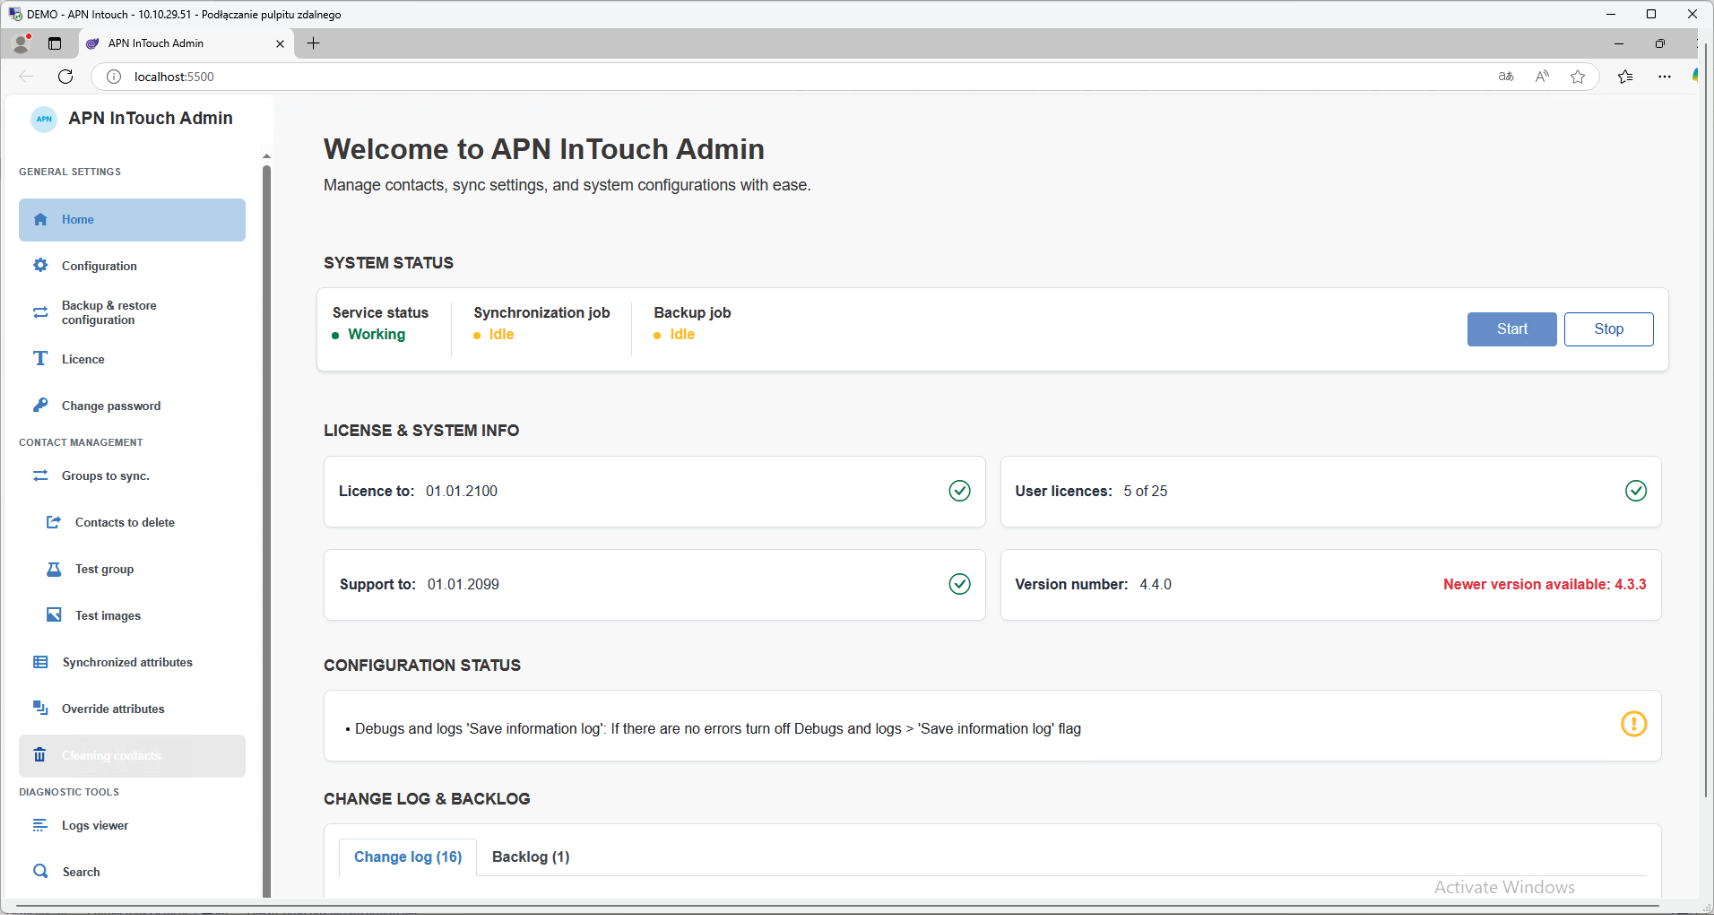1714x915 pixels.
Task: Click the Groups to sync arrows icon
Action: [40, 476]
